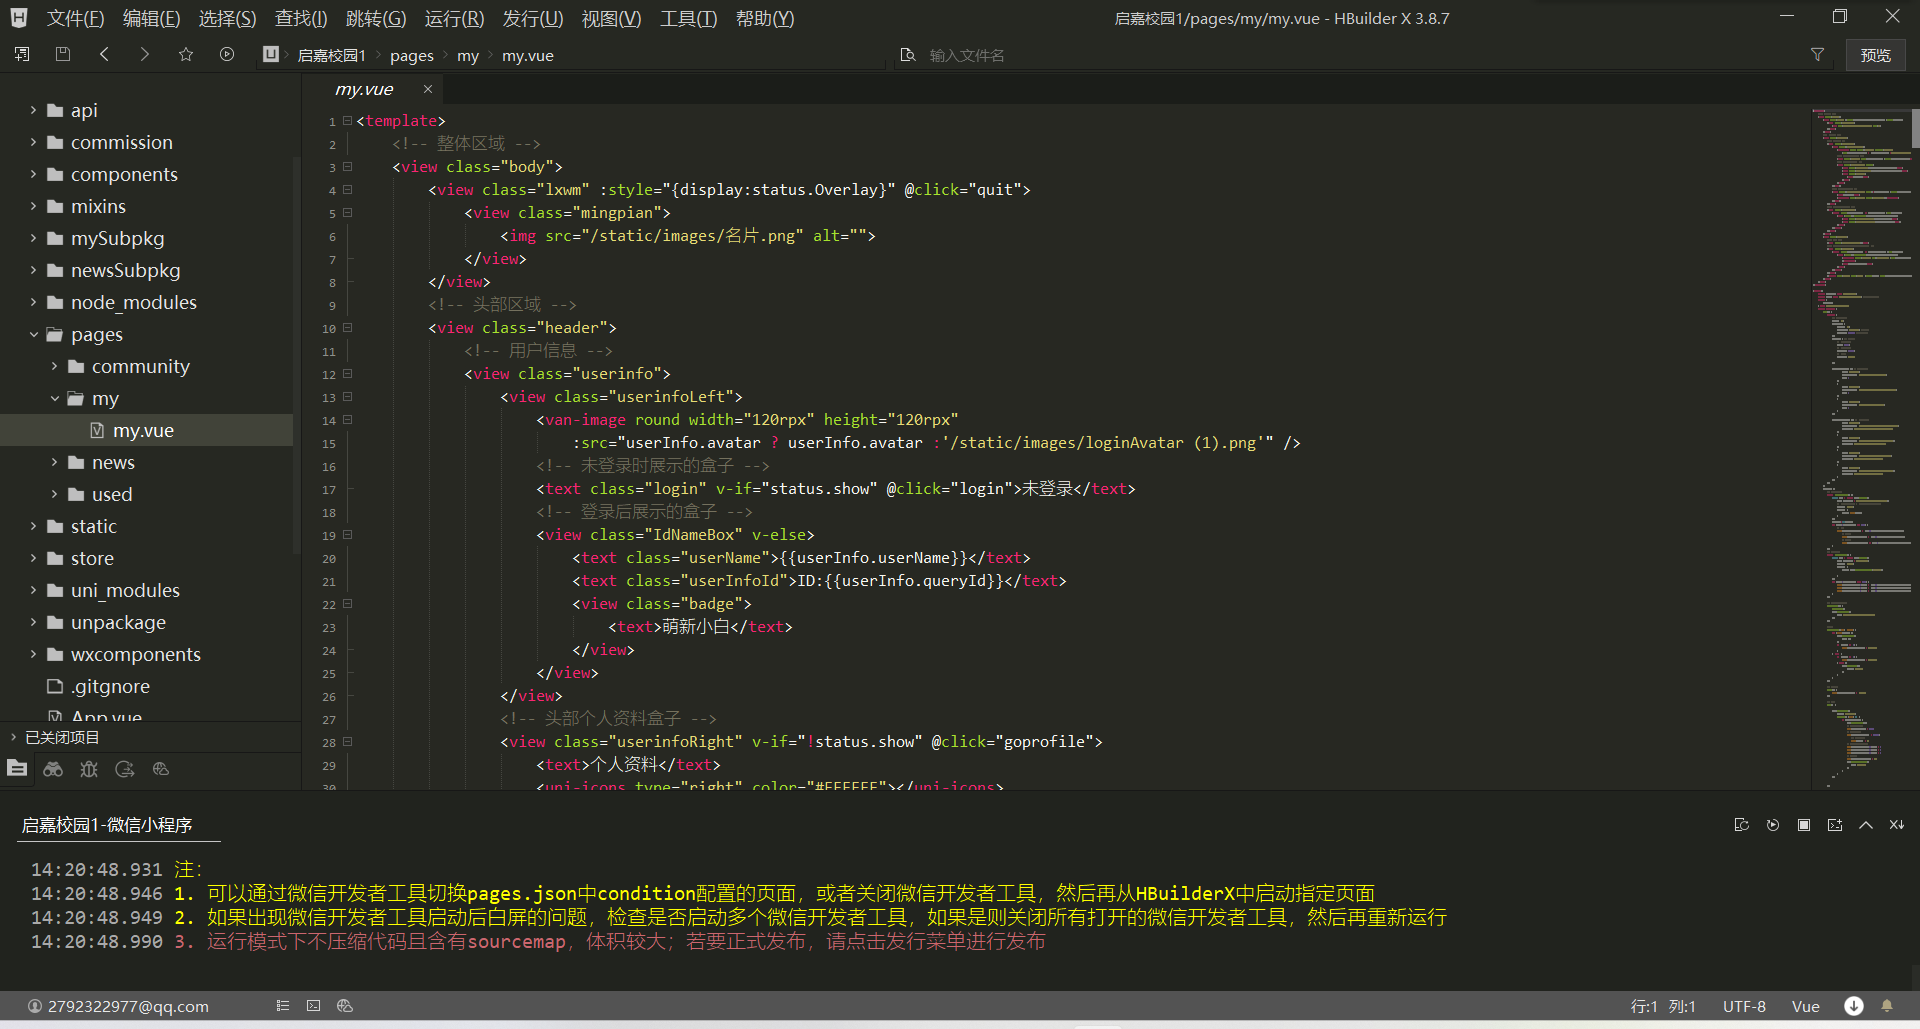Expand the components folder
The width and height of the screenshot is (1920, 1029).
pos(33,174)
